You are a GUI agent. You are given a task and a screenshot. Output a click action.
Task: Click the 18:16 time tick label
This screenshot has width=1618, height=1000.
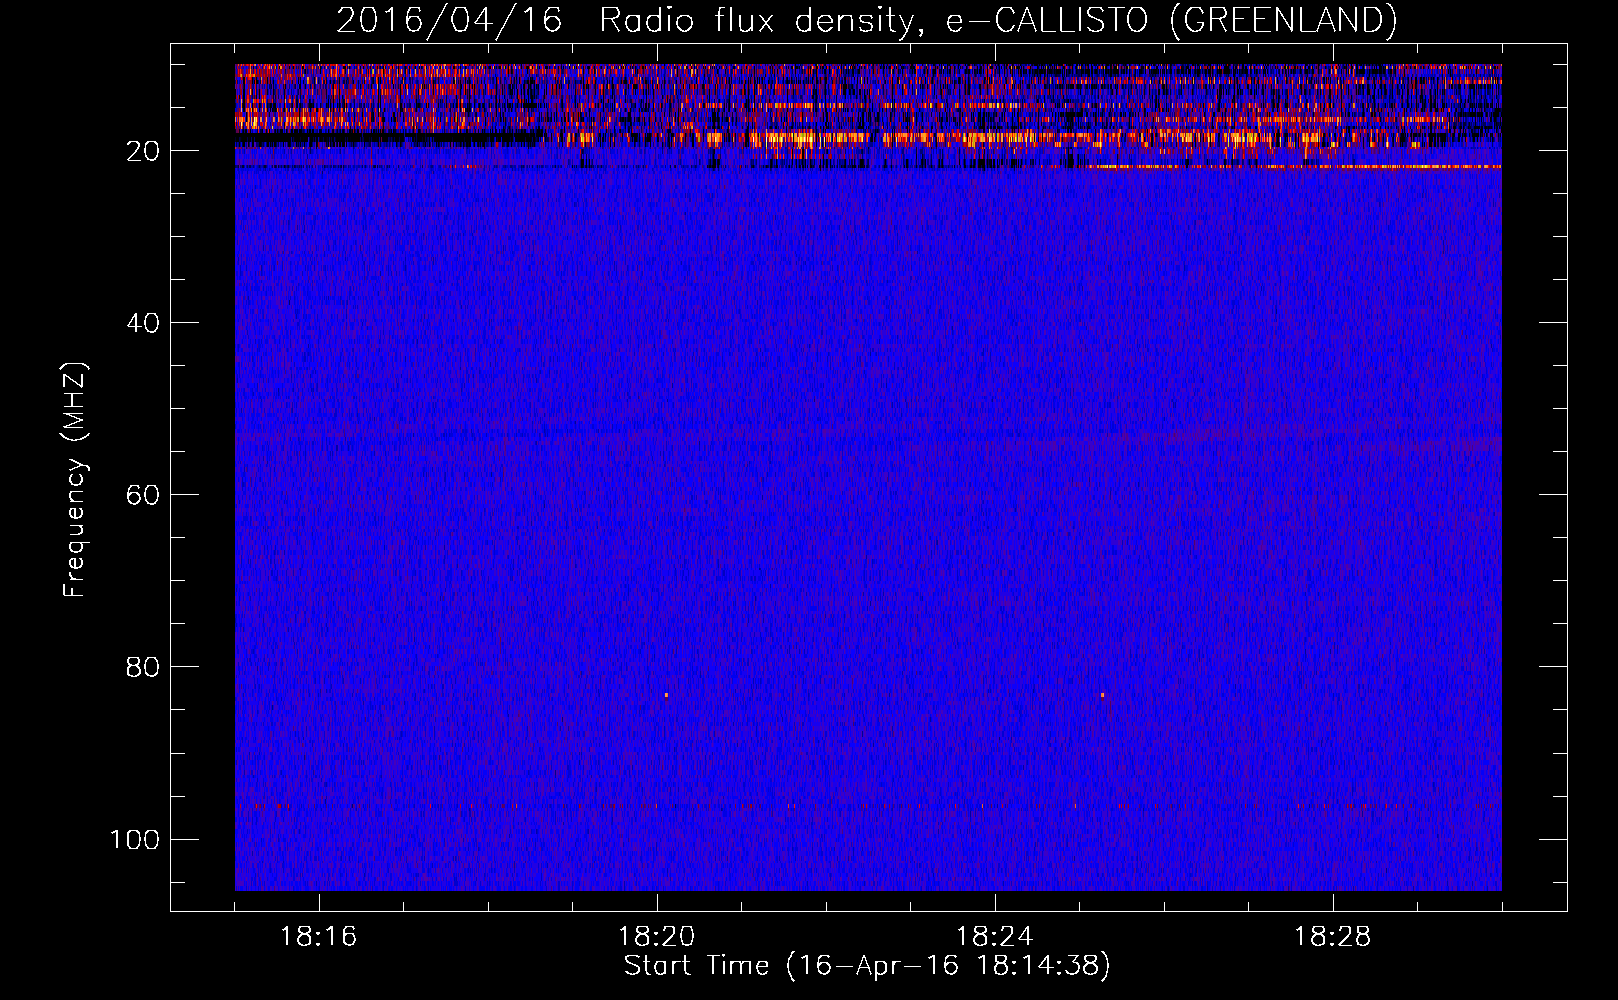318,937
